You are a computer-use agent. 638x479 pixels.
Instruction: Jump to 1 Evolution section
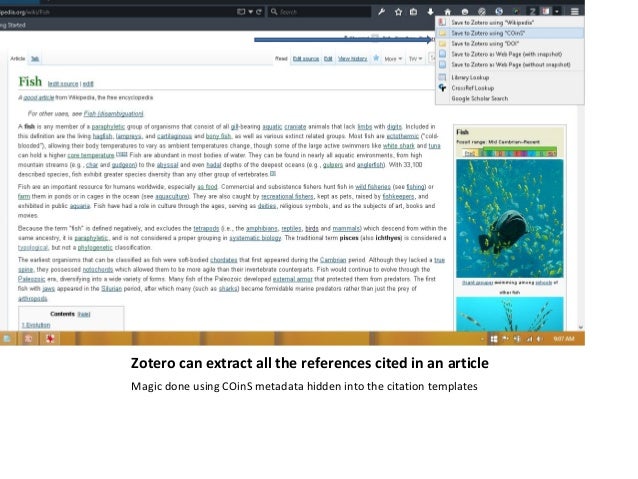tap(36, 325)
